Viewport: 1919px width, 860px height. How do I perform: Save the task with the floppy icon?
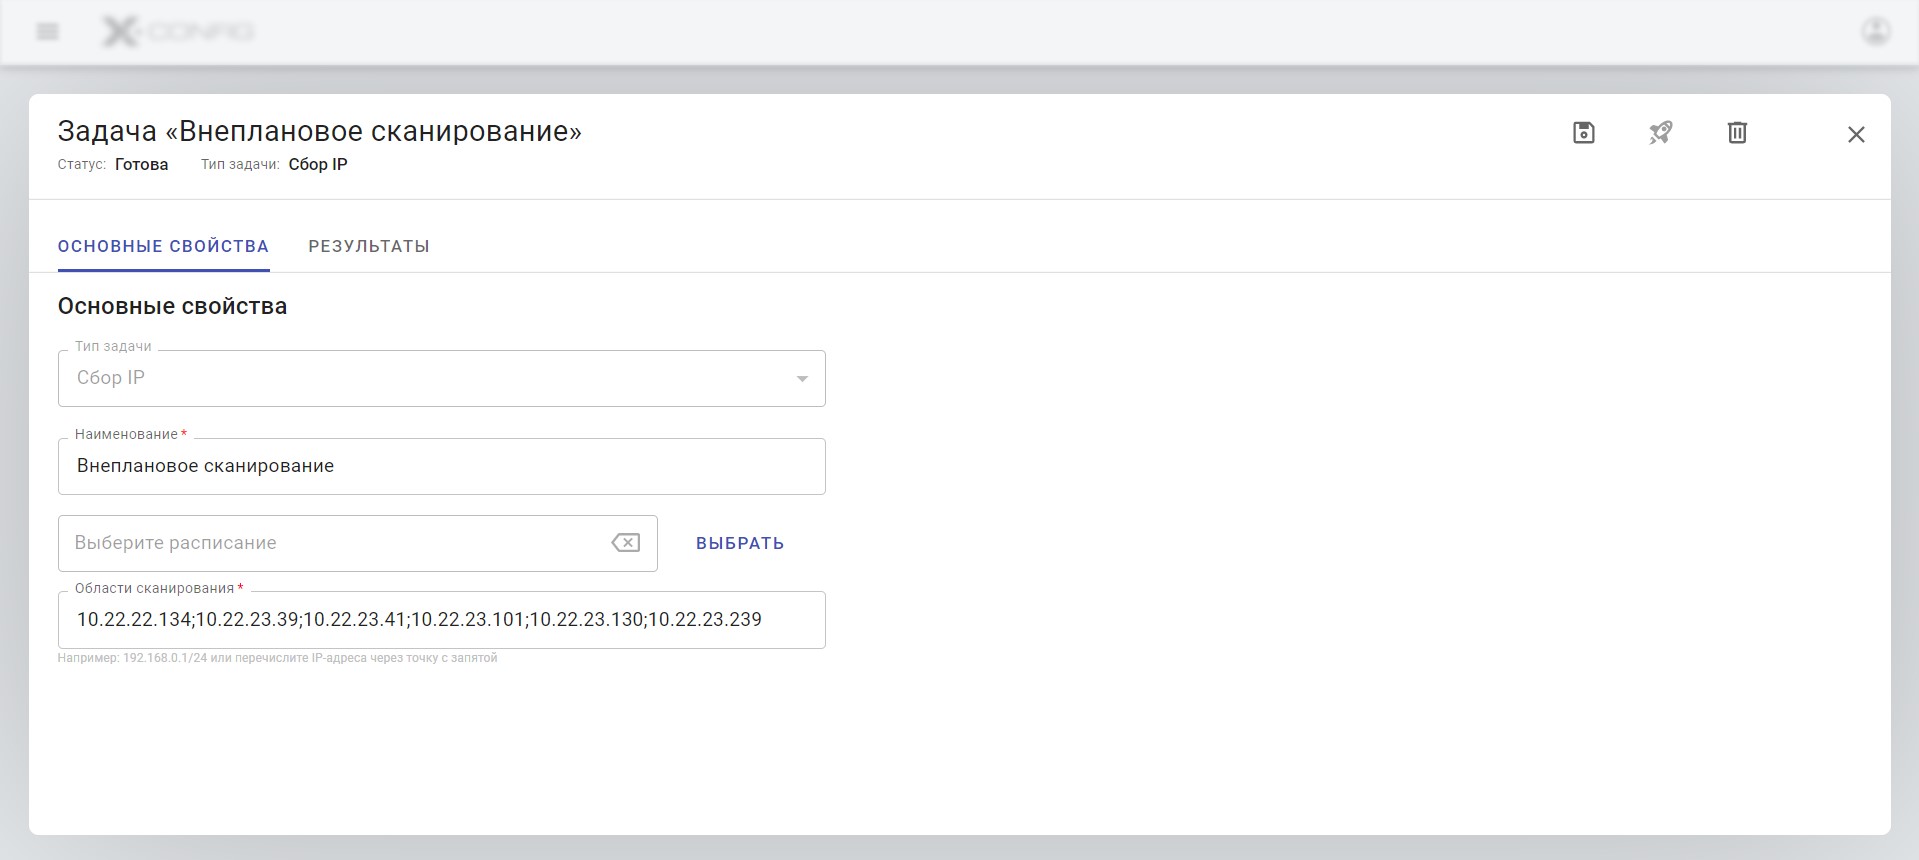tap(1584, 133)
